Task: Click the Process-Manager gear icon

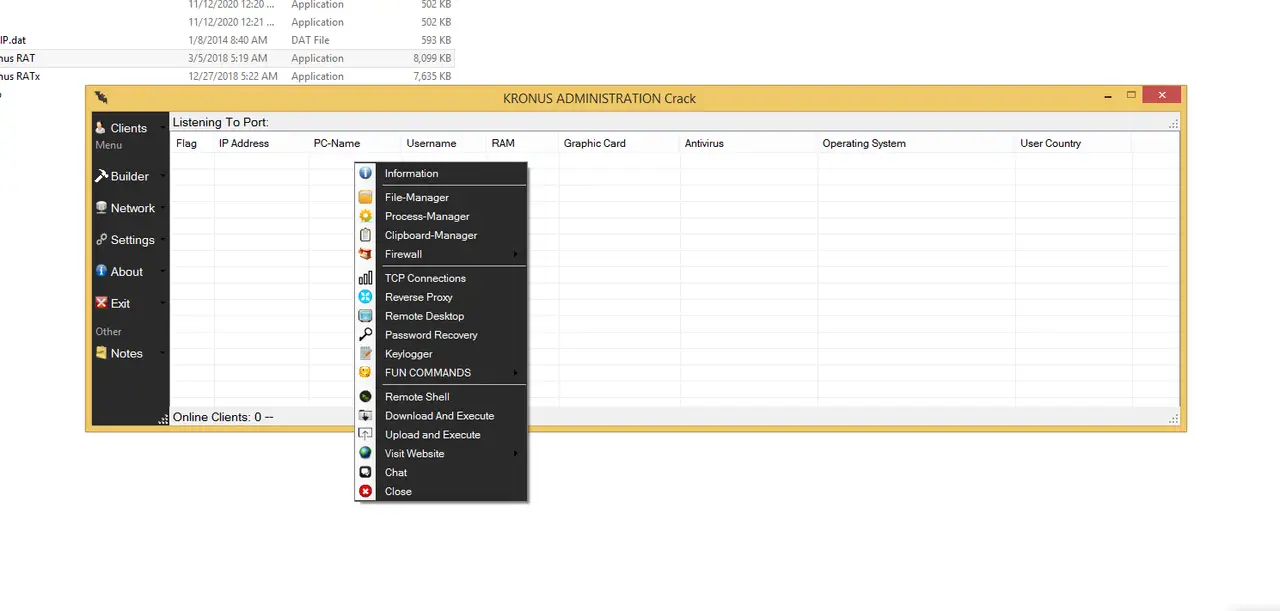Action: 365,216
